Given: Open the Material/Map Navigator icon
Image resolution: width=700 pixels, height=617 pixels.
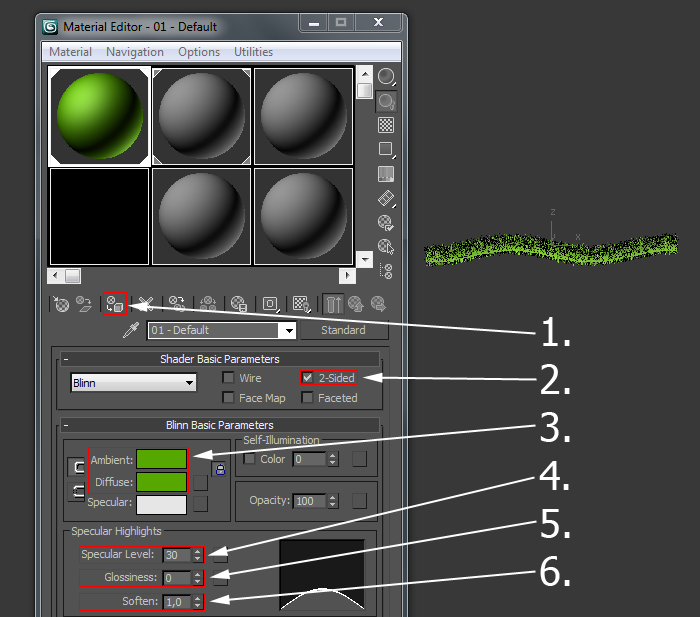Looking at the screenshot, I should coord(386,271).
